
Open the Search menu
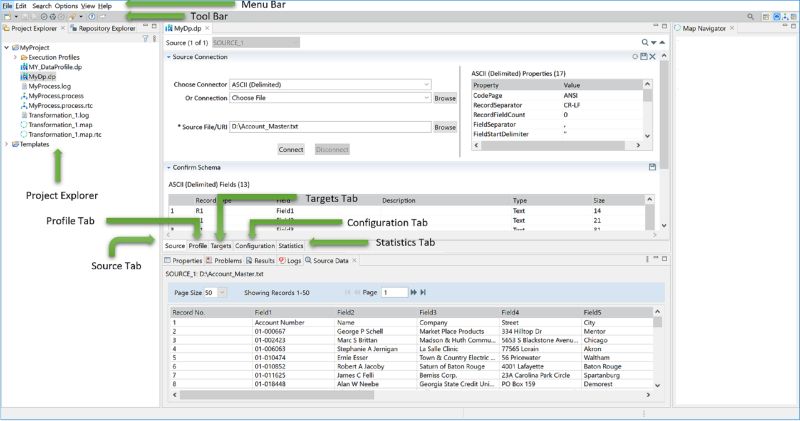pyautogui.click(x=42, y=6)
